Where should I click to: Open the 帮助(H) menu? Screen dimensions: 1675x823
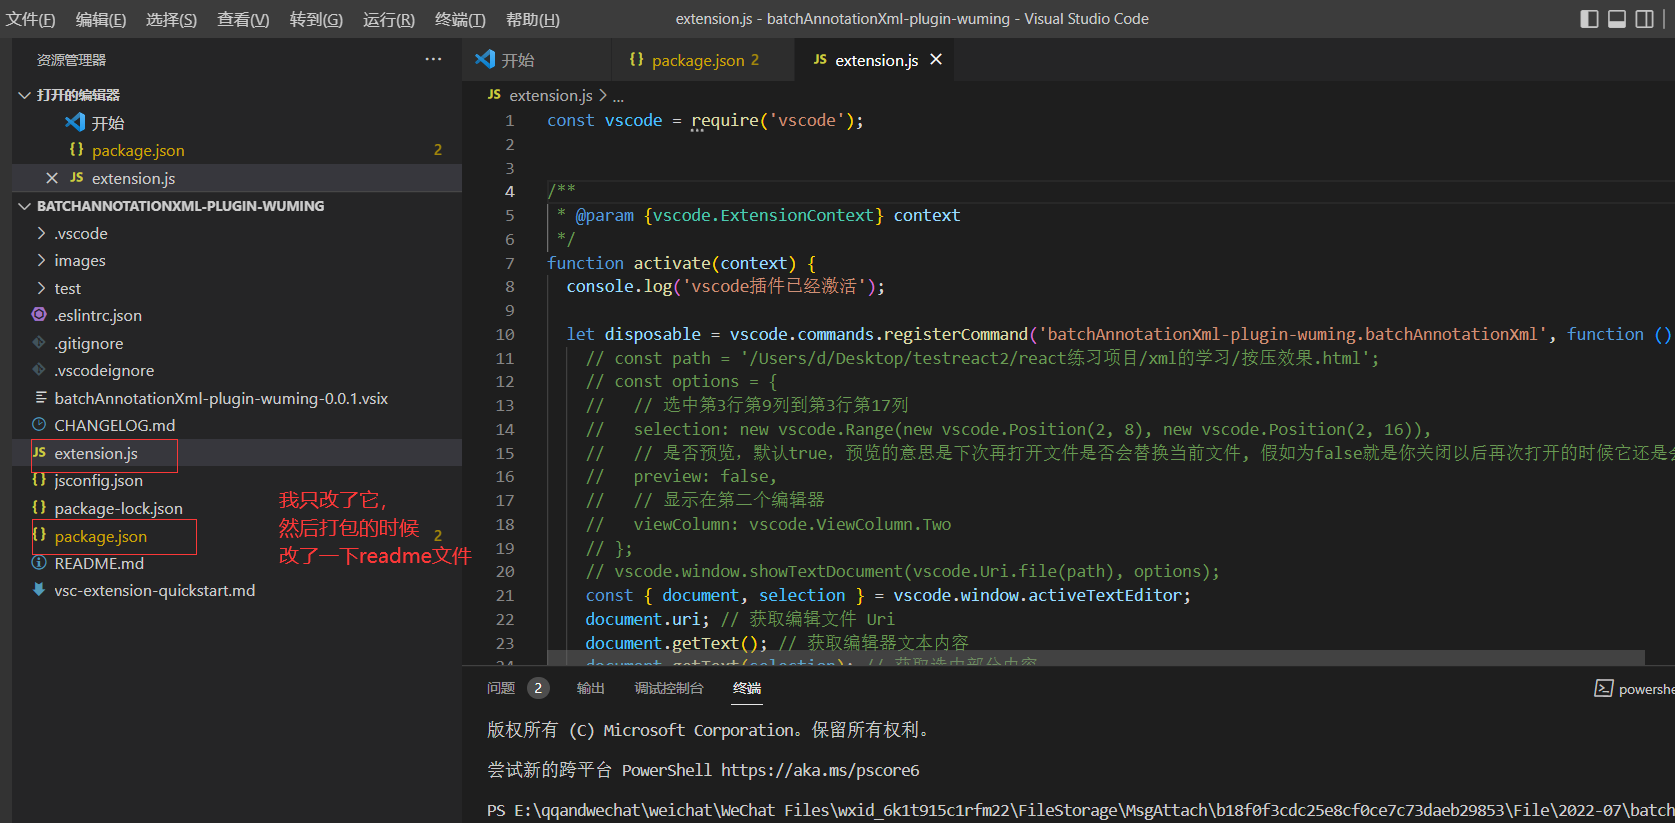pos(533,19)
